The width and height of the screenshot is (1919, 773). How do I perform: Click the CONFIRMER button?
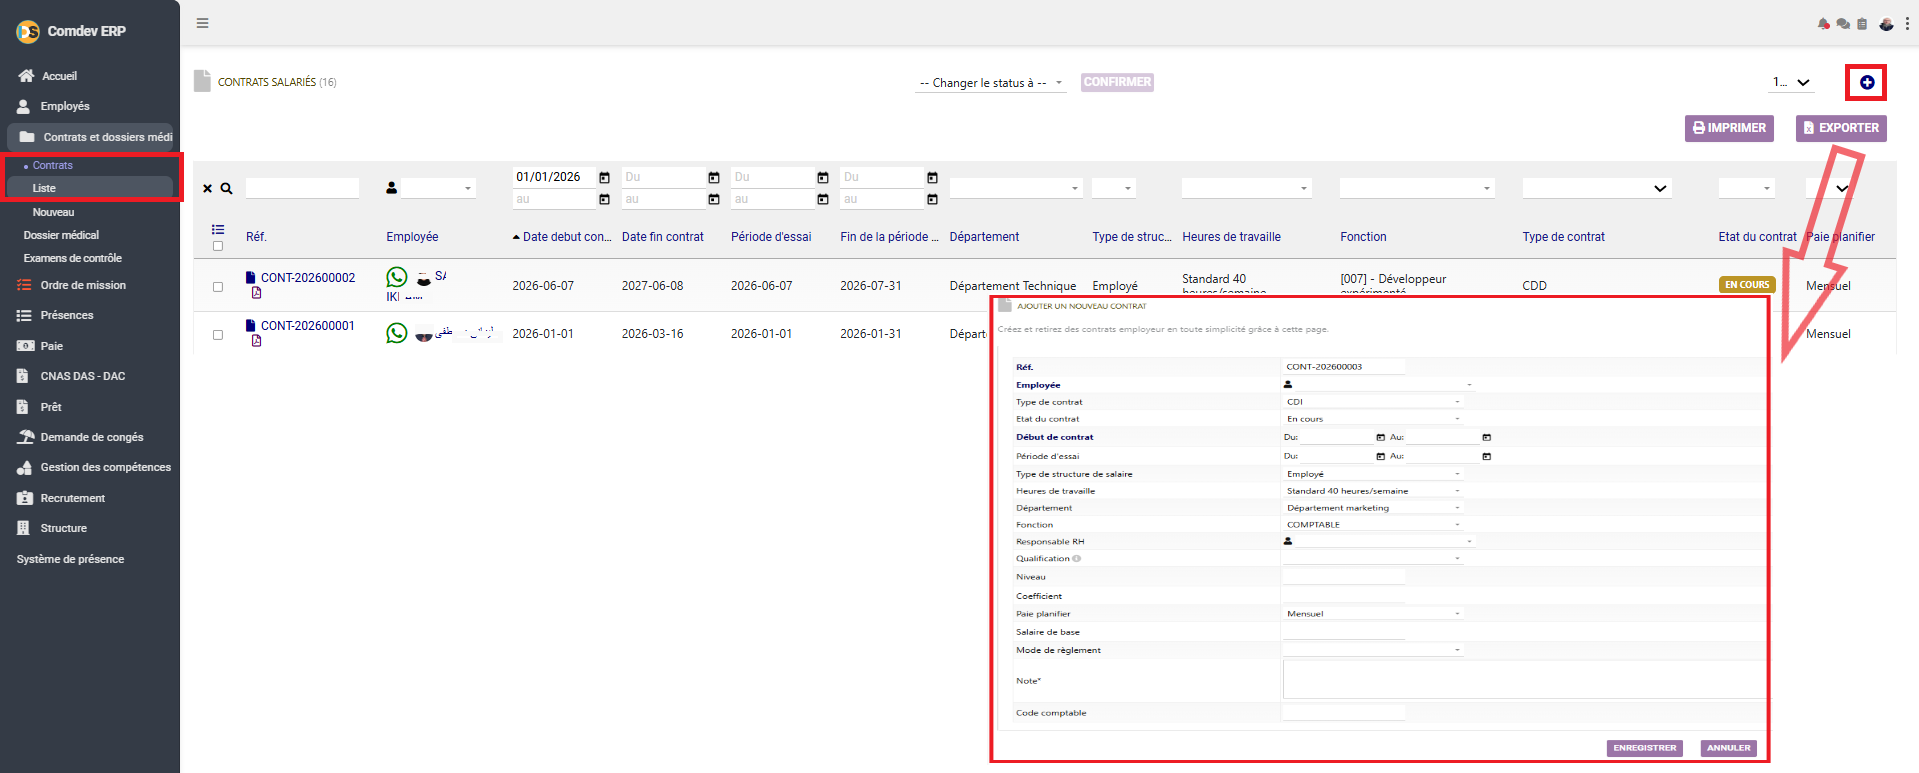pos(1117,82)
